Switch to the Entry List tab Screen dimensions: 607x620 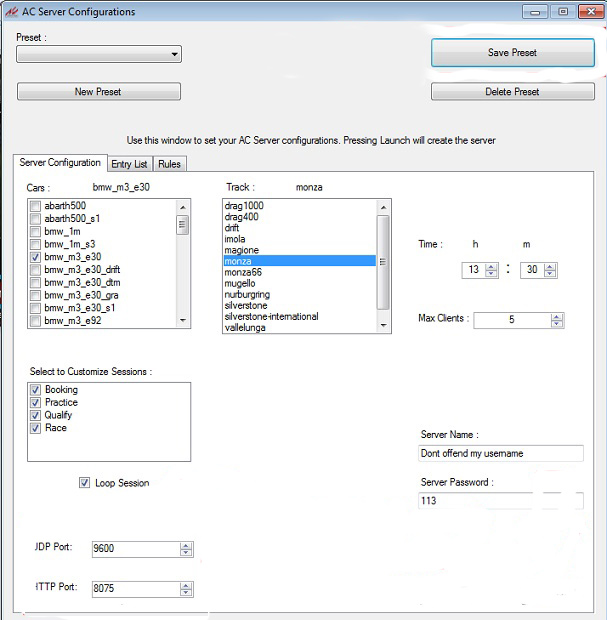click(129, 164)
